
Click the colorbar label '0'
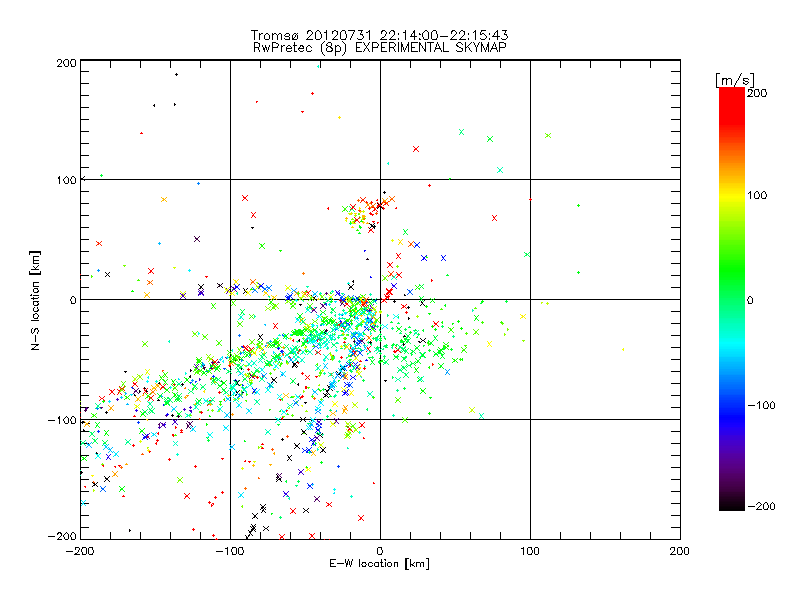(750, 300)
